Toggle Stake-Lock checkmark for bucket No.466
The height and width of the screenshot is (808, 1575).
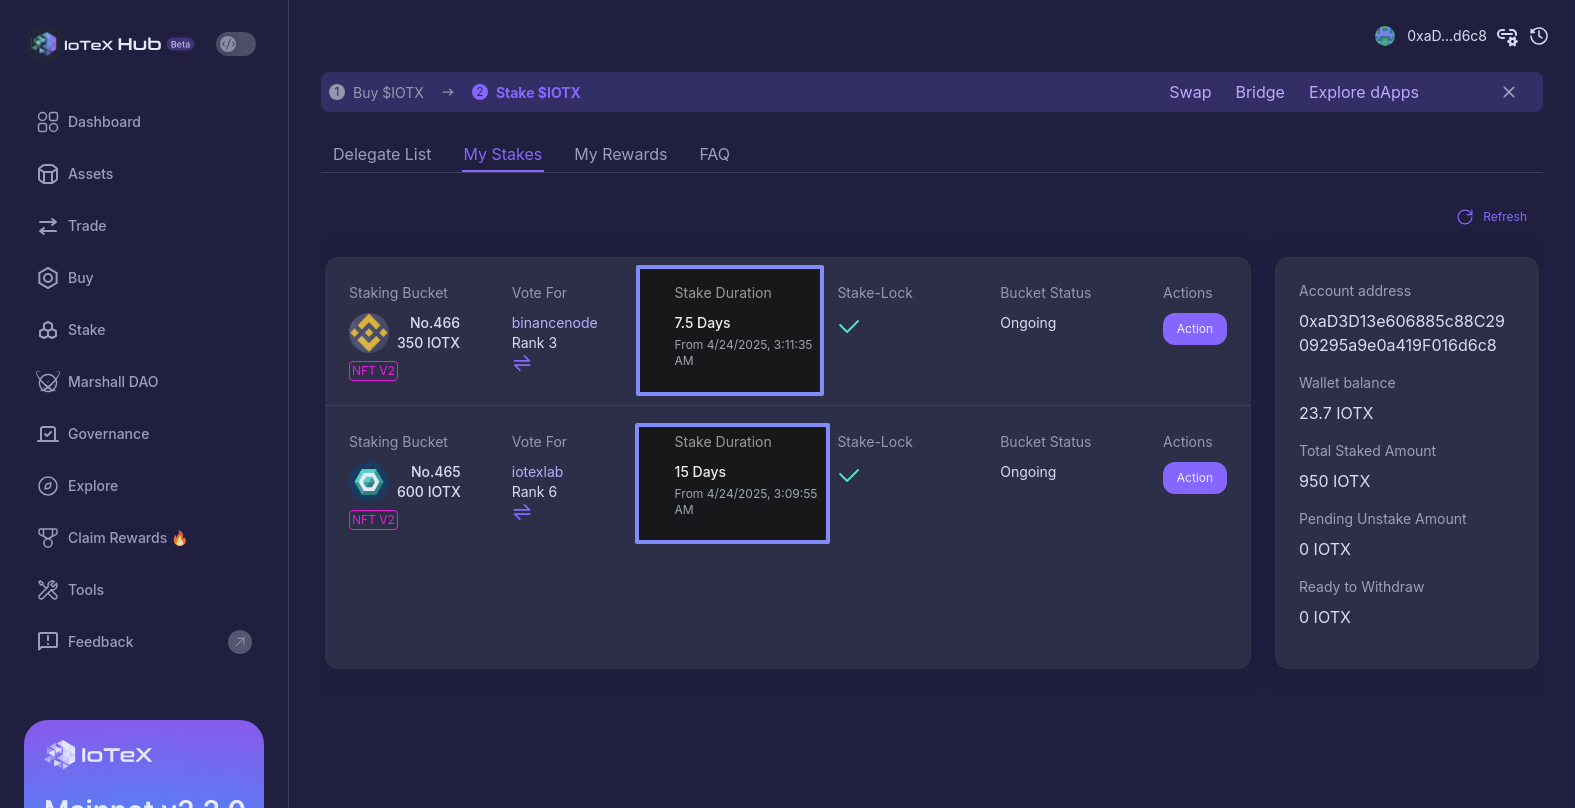click(x=849, y=326)
